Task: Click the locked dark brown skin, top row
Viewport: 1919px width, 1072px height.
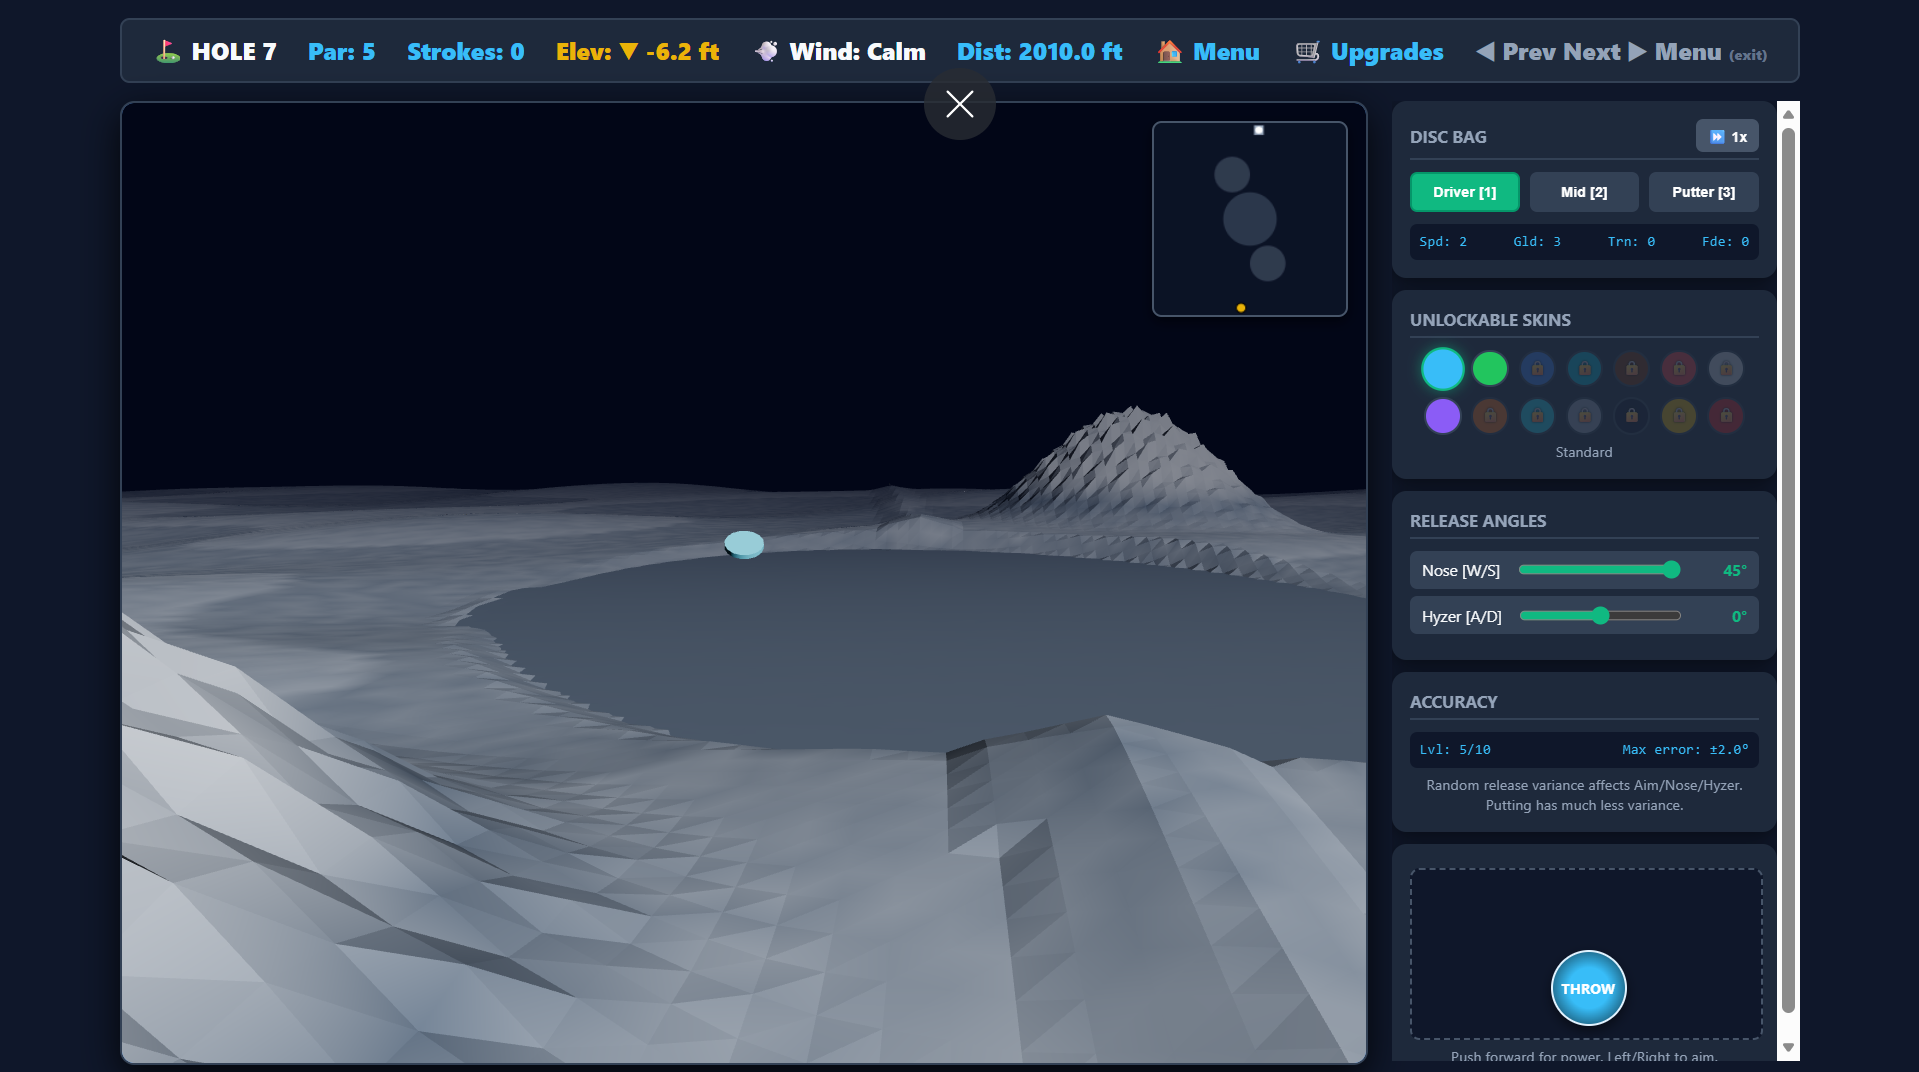Action: [1632, 369]
